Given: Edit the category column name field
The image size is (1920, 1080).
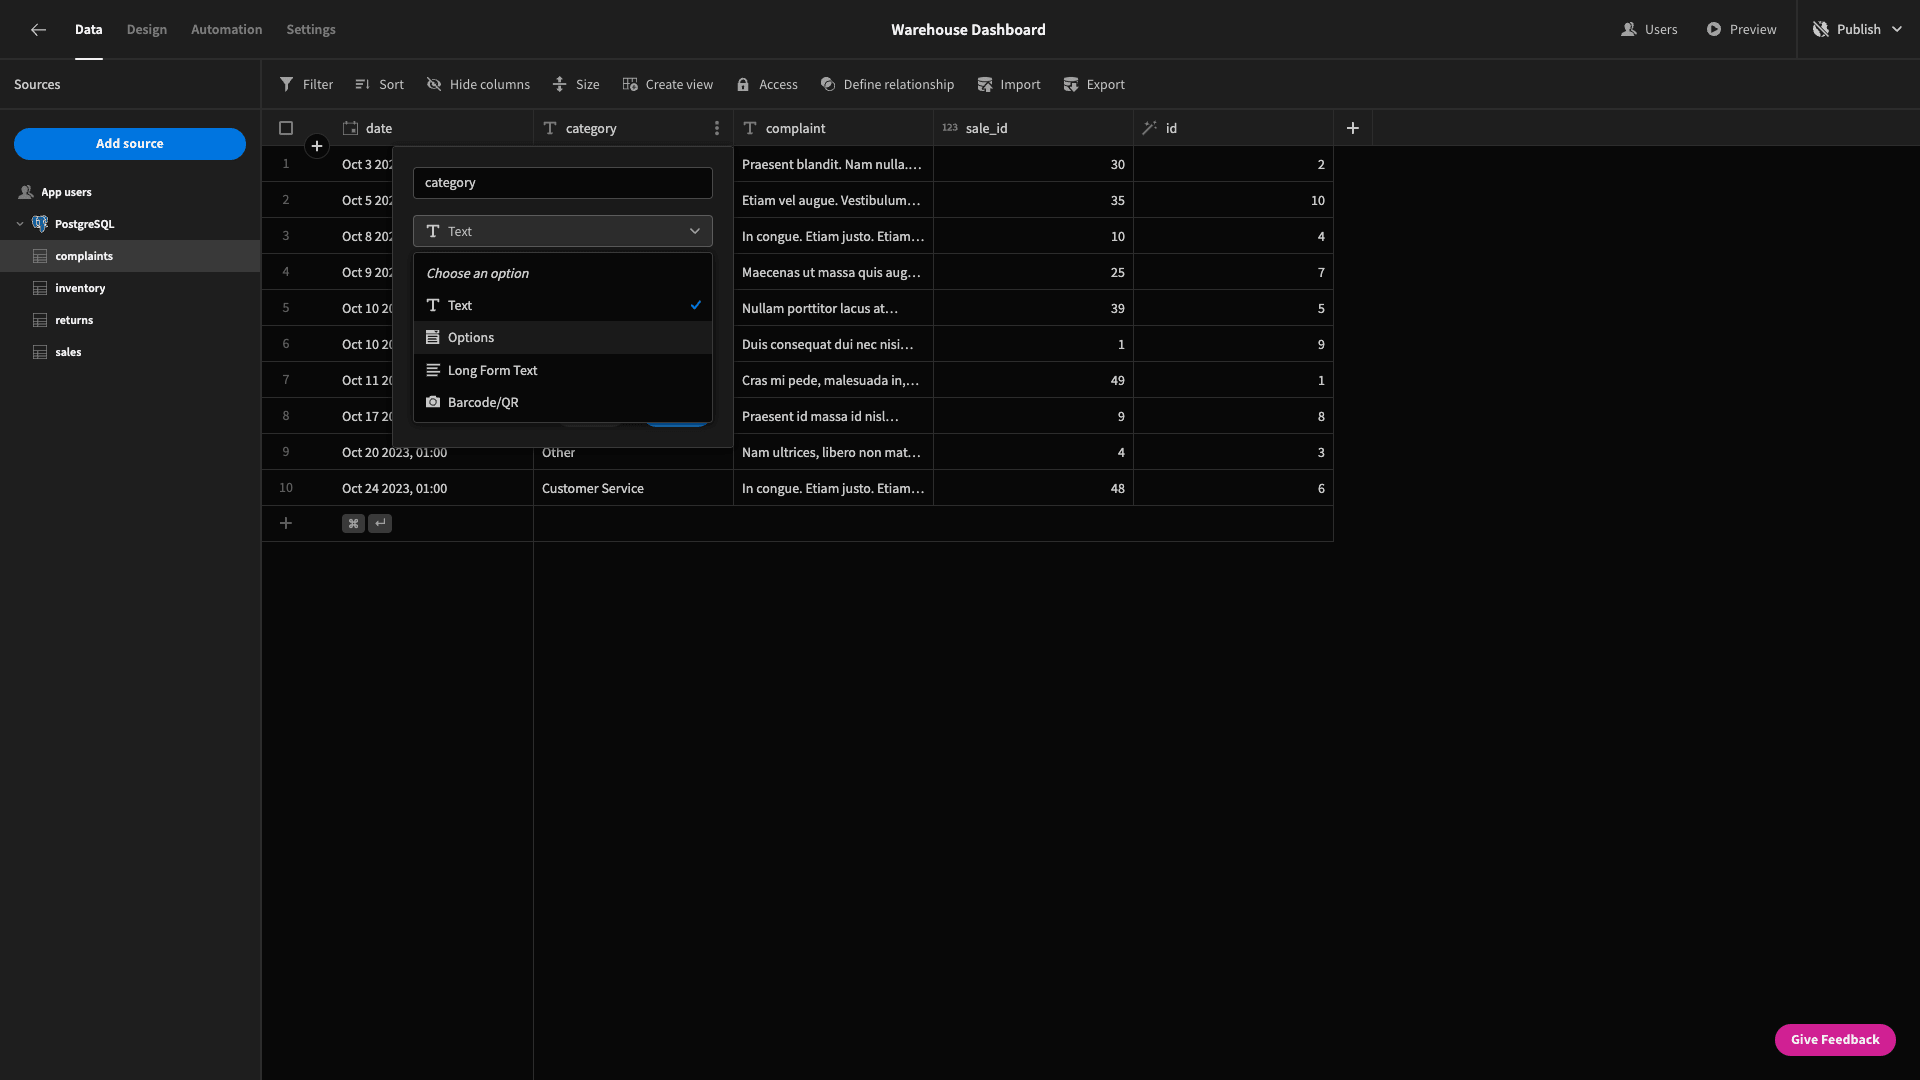Looking at the screenshot, I should [x=563, y=183].
